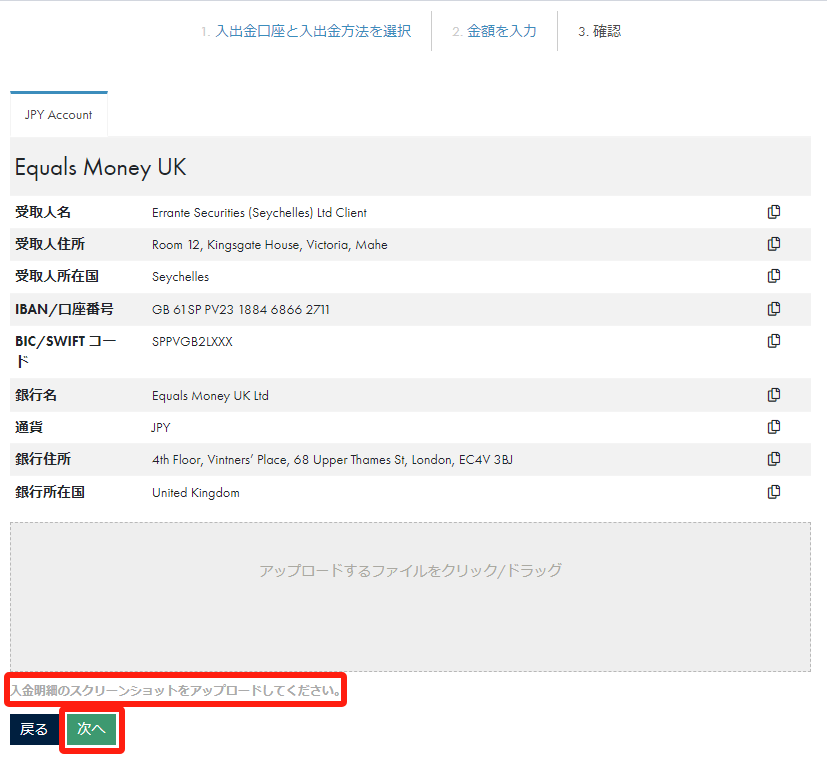Copy the 銀行所在国 United Kingdom value

coord(773,492)
